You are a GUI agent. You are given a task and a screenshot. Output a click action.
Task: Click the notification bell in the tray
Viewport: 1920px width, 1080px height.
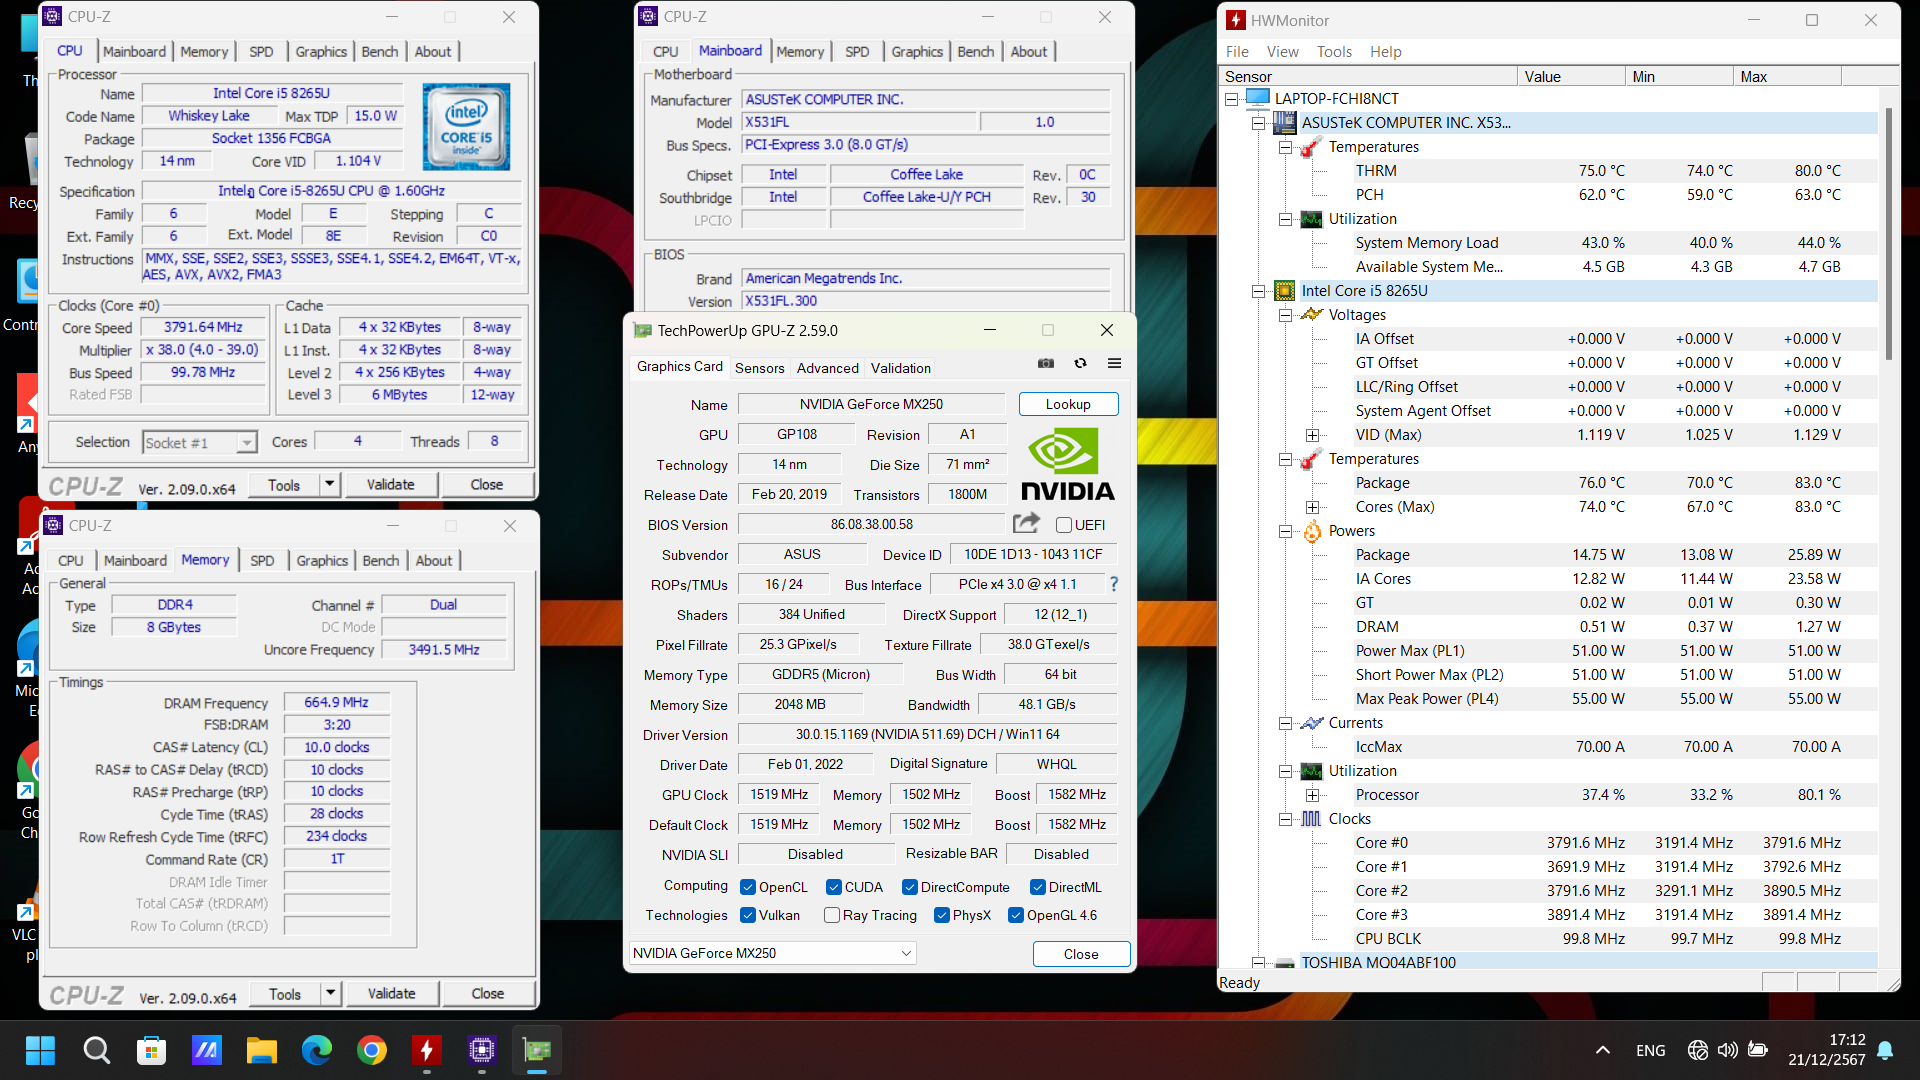click(1885, 1050)
